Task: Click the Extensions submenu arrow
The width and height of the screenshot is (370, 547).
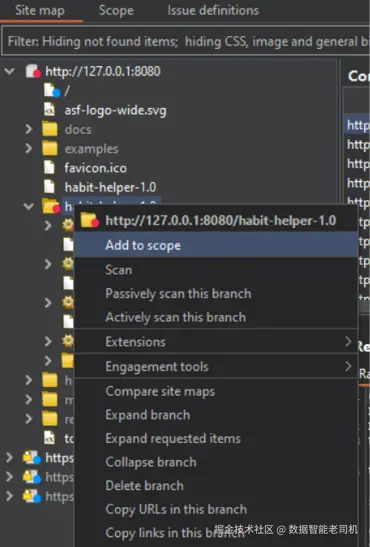Action: point(348,342)
